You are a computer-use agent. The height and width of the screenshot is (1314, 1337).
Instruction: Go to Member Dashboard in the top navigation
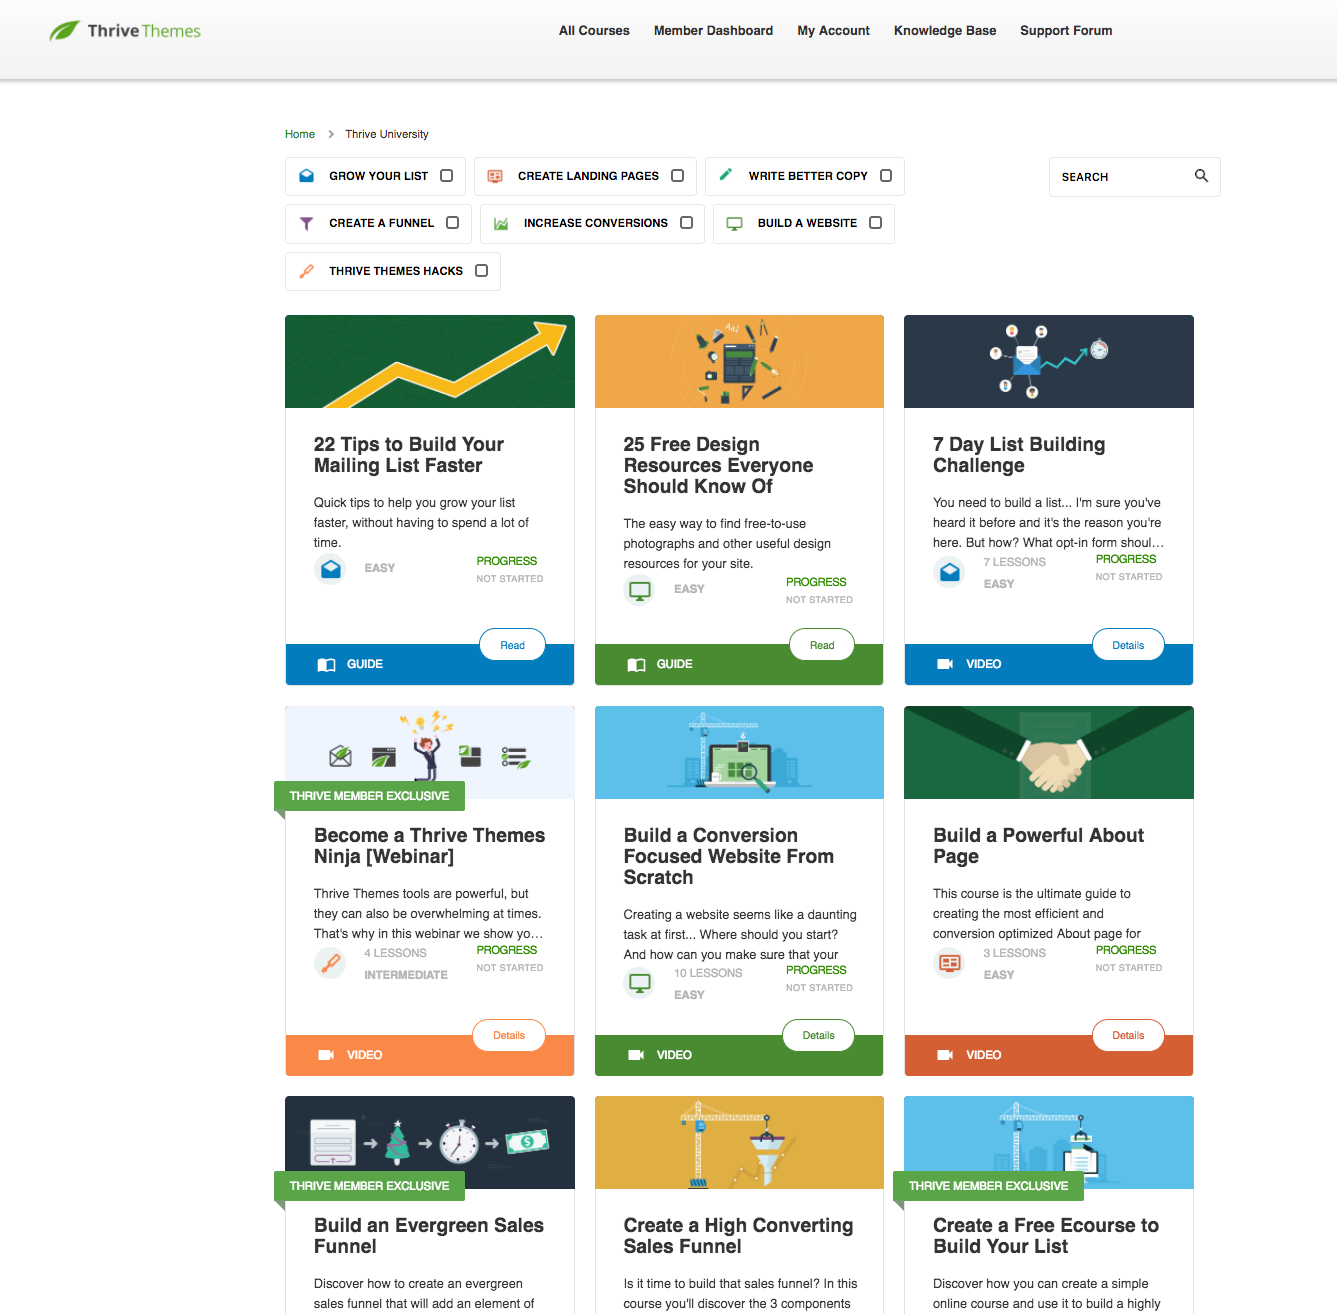[x=713, y=31]
